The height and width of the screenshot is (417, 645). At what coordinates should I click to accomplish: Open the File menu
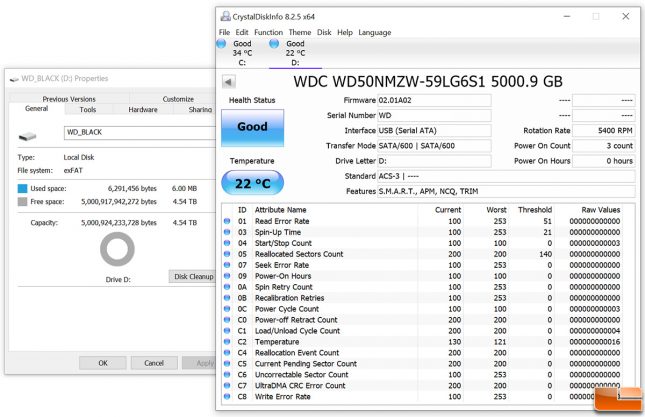click(x=224, y=32)
